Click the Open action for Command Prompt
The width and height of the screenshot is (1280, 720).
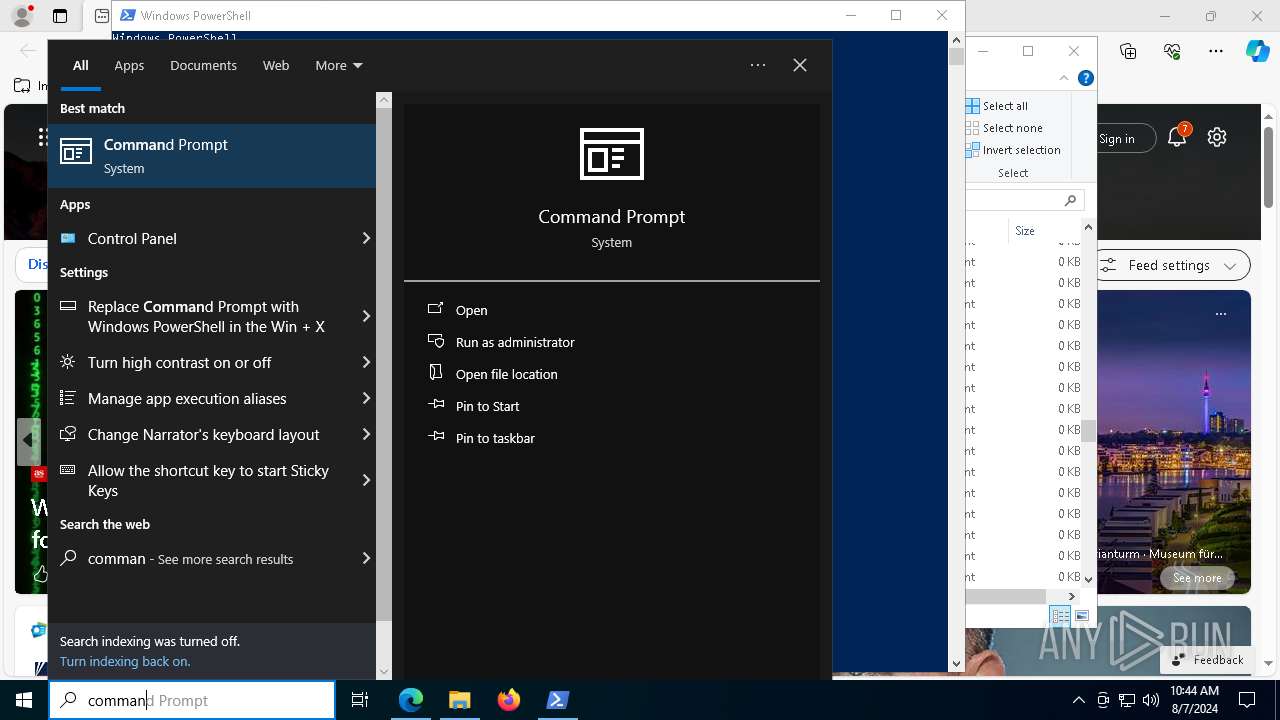point(471,310)
